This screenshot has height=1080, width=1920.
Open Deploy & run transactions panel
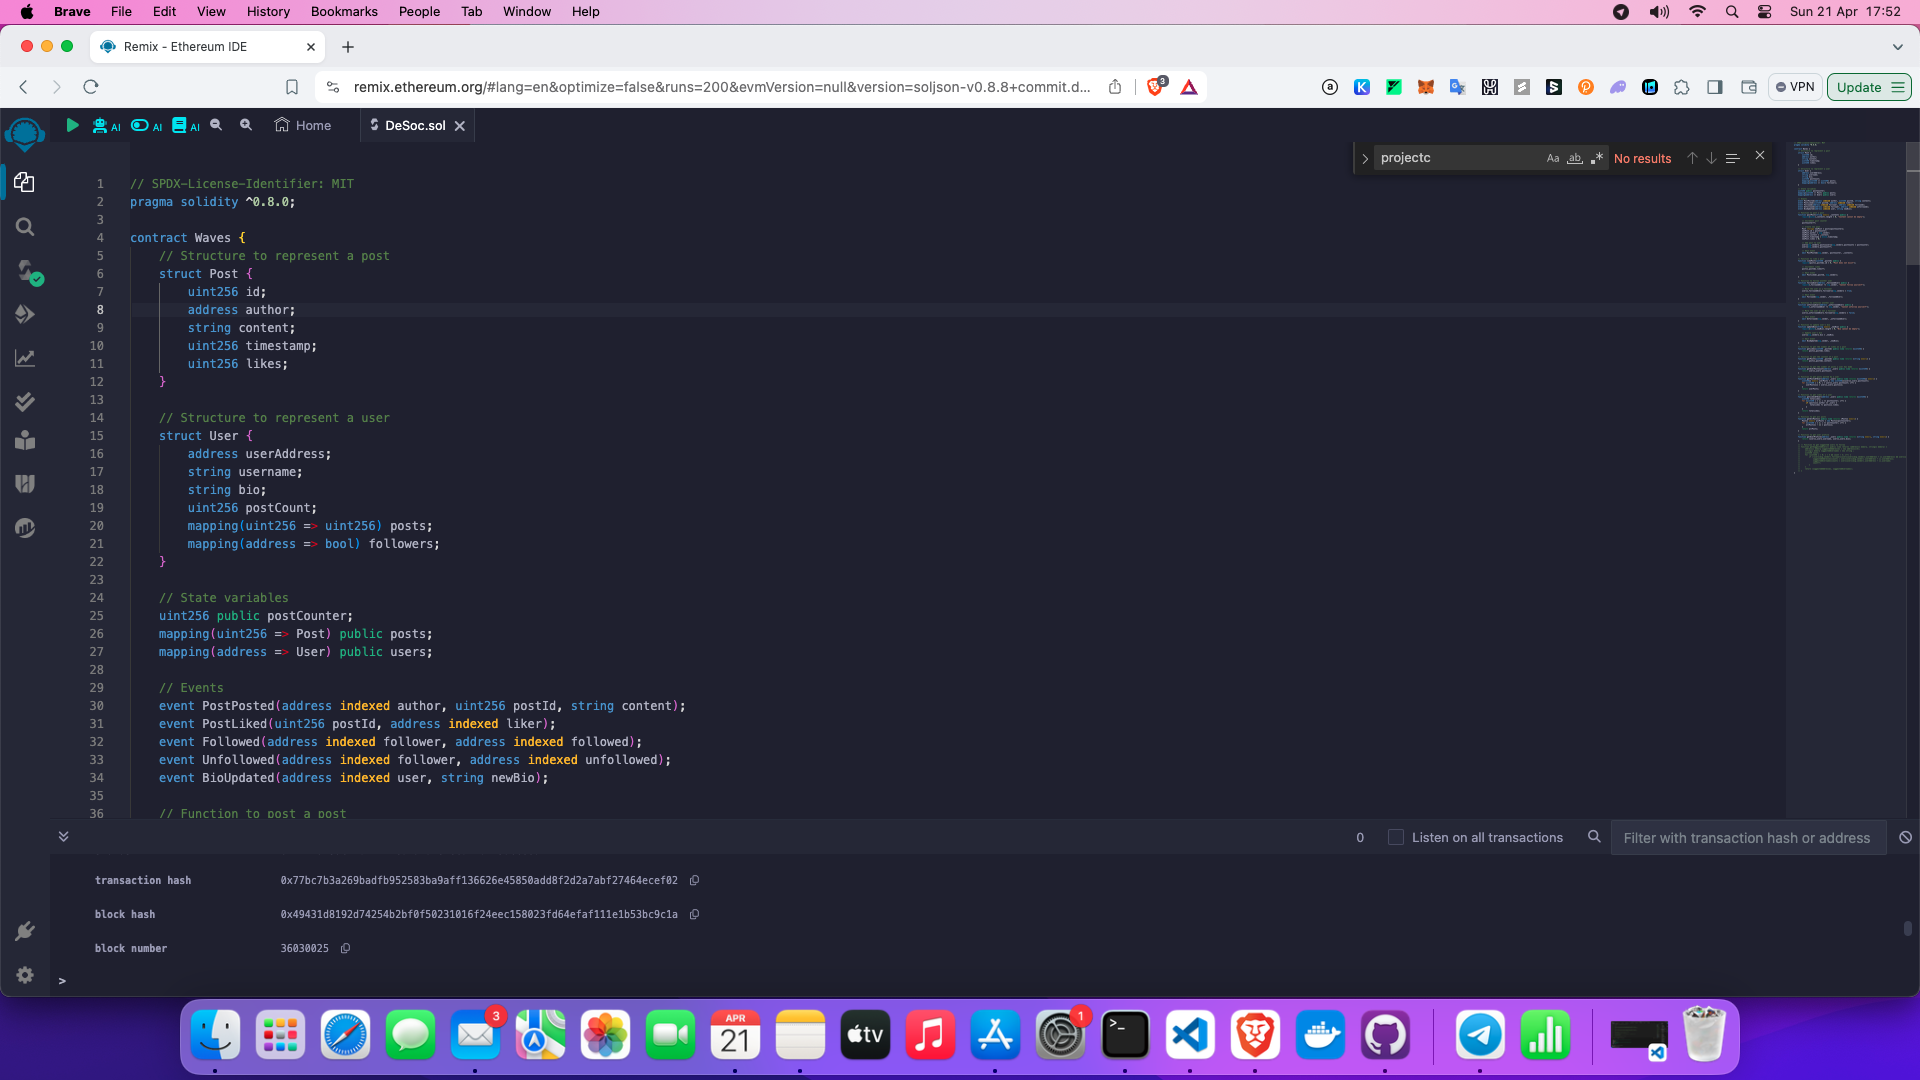coord(25,314)
